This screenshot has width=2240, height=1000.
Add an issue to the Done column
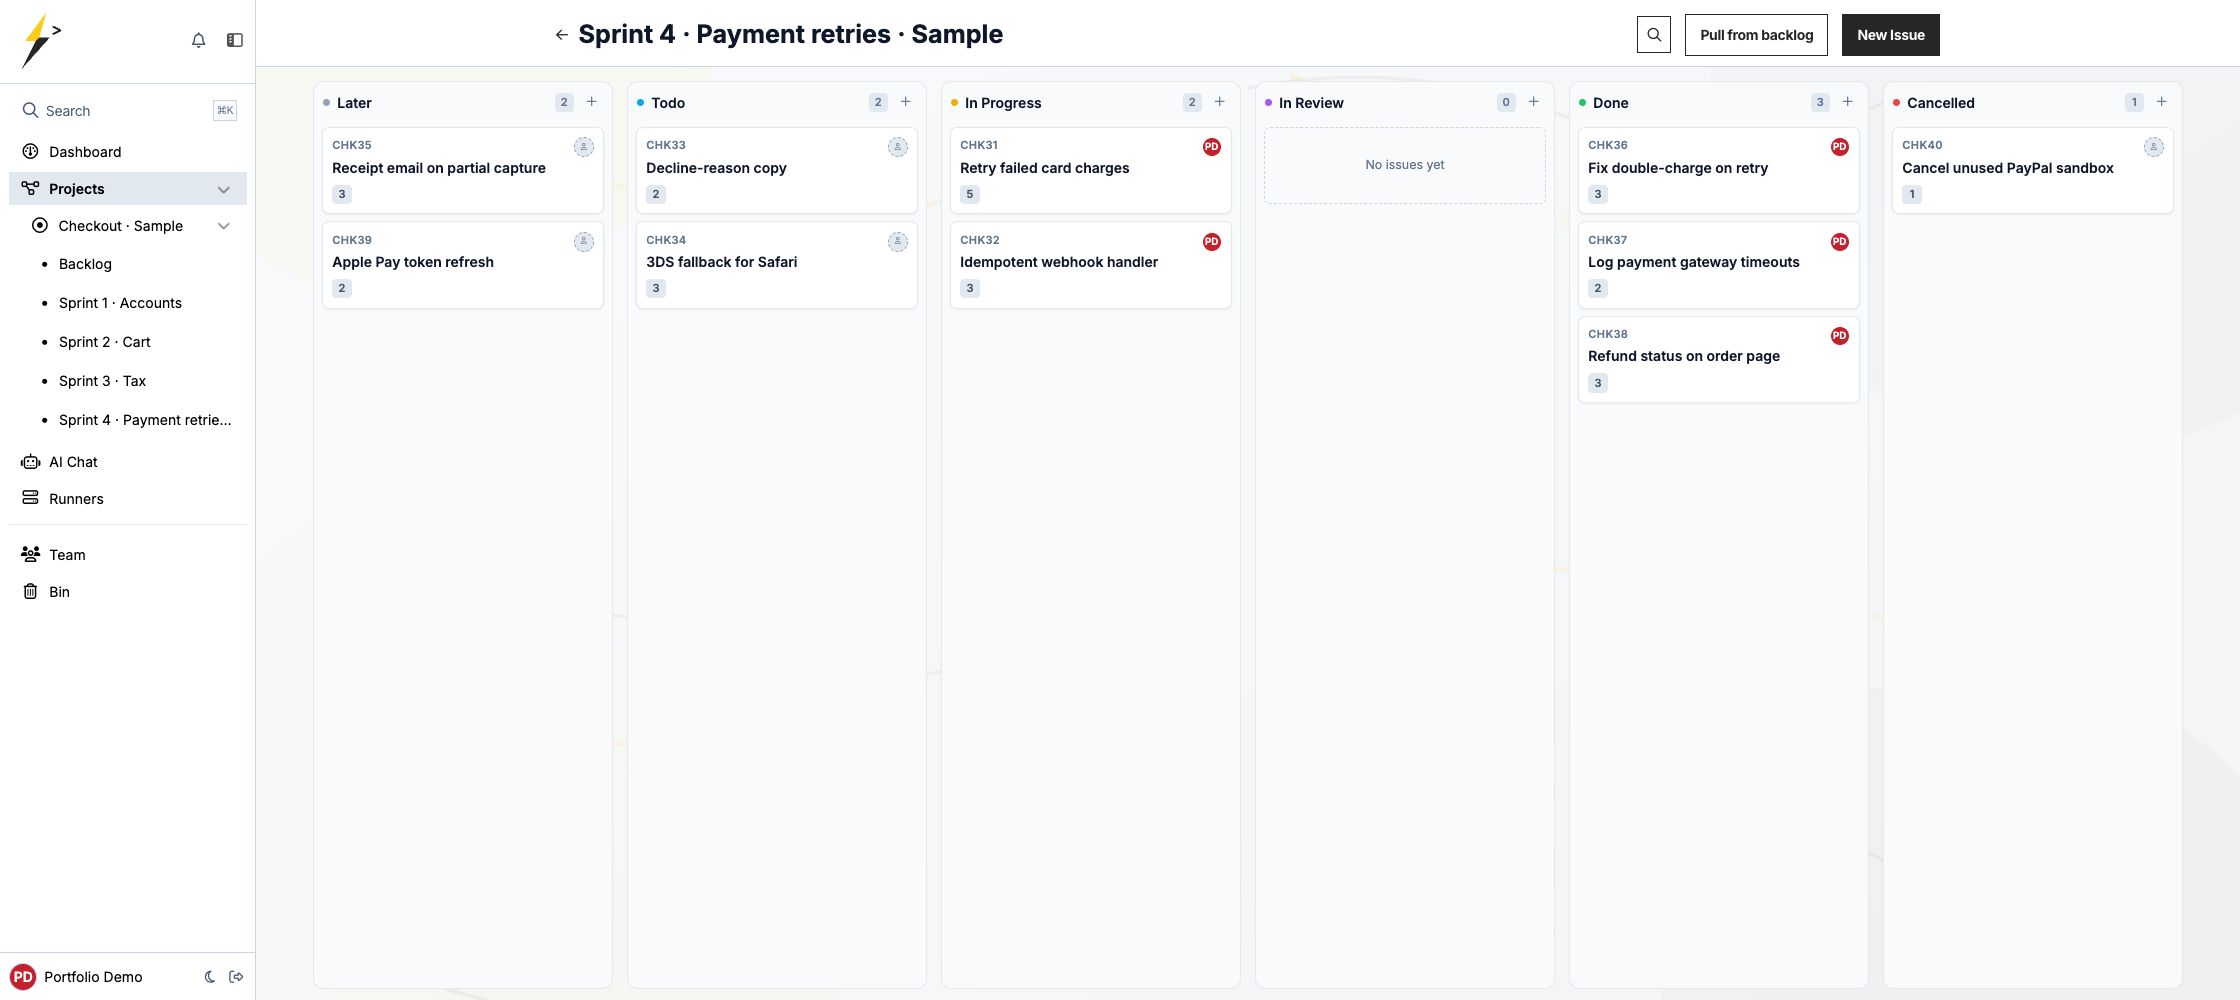pyautogui.click(x=1848, y=102)
